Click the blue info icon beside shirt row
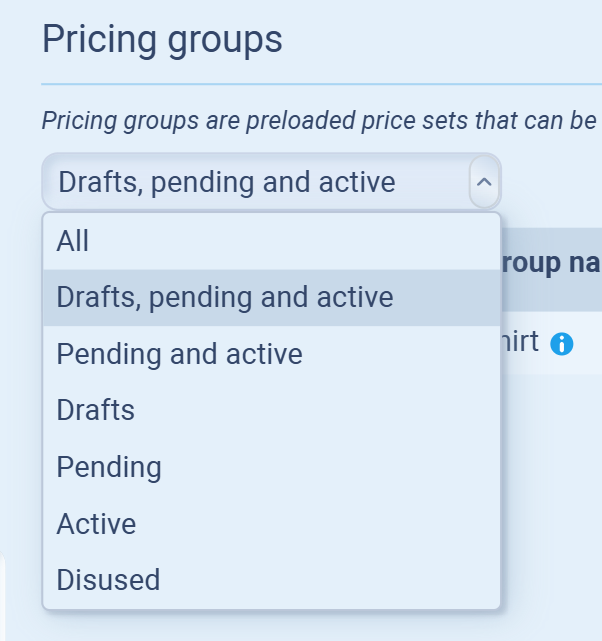Image resolution: width=602 pixels, height=641 pixels. coord(562,345)
